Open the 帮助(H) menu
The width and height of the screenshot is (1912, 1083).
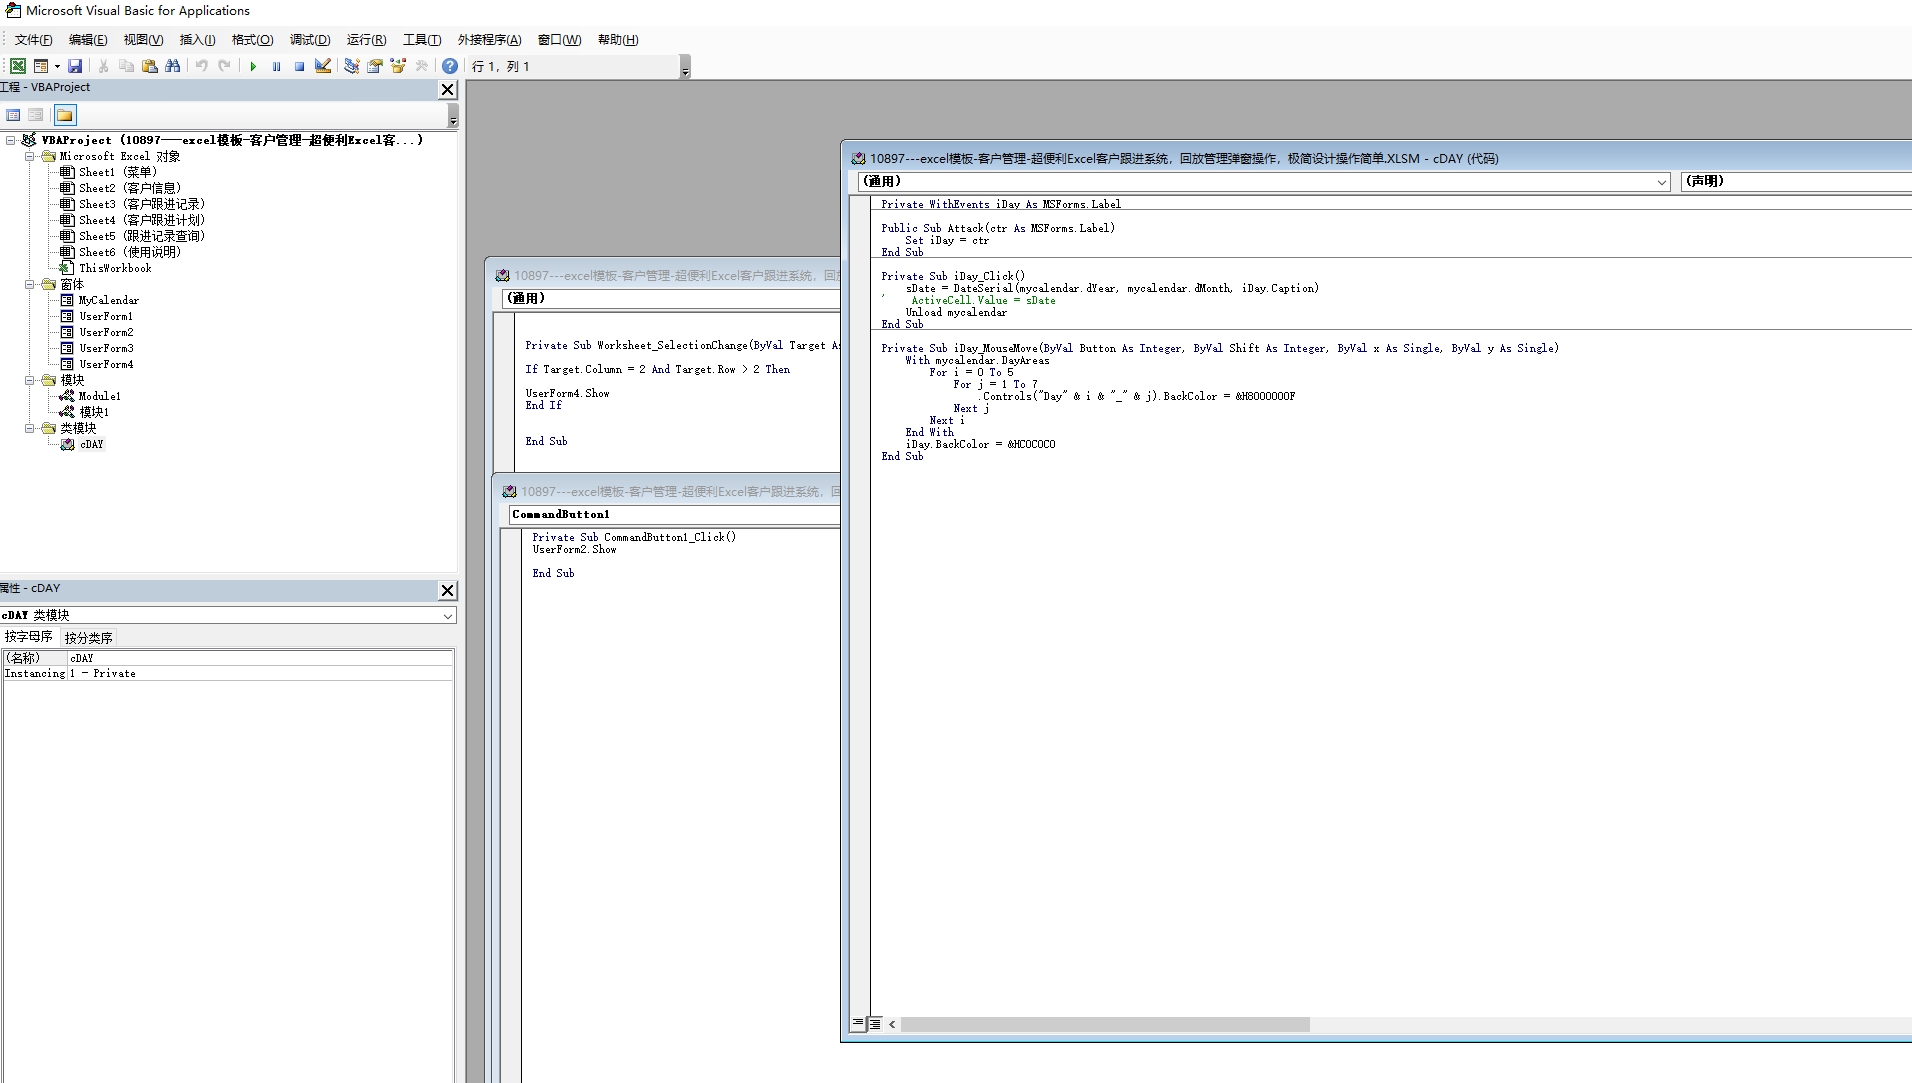618,40
